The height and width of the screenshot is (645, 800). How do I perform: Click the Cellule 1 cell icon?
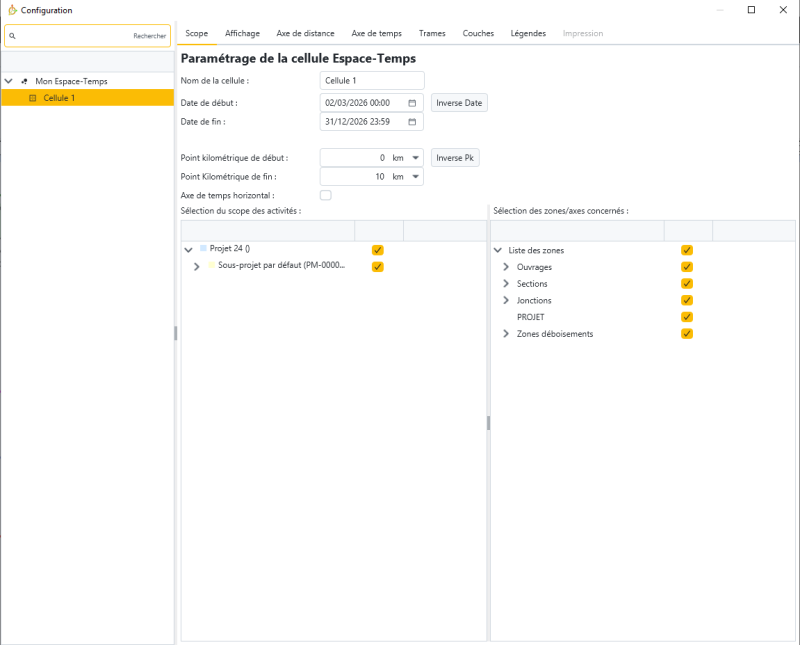[32, 98]
